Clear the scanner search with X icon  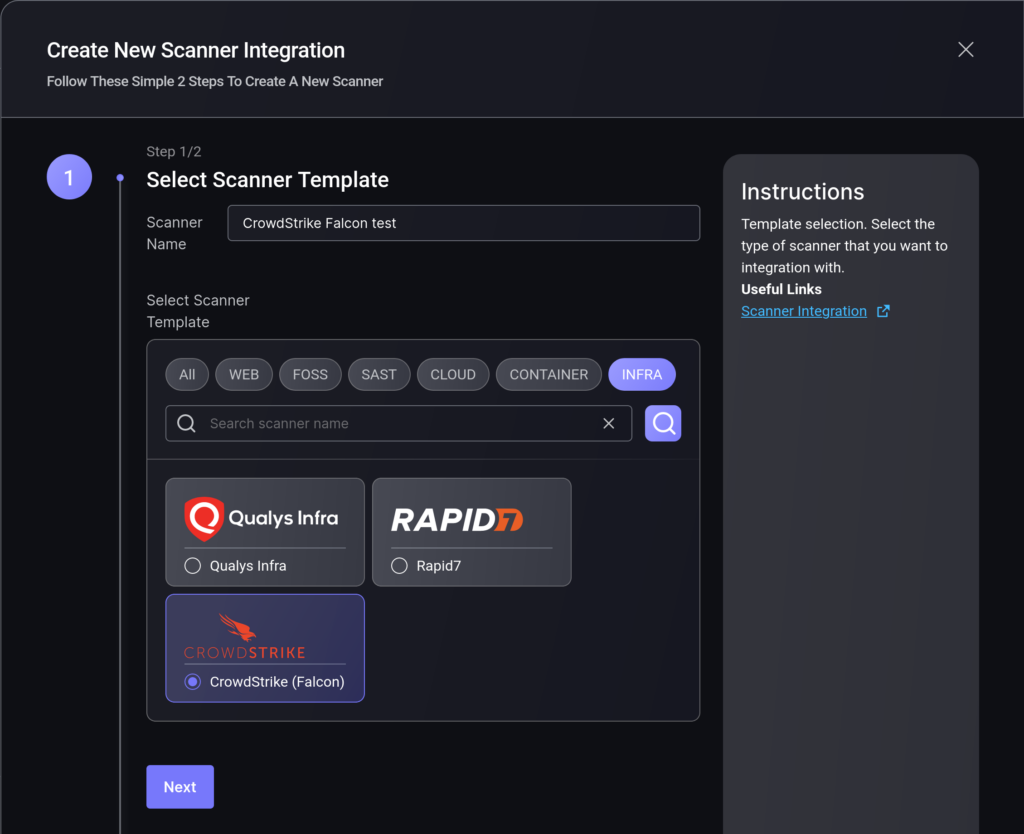click(x=608, y=423)
